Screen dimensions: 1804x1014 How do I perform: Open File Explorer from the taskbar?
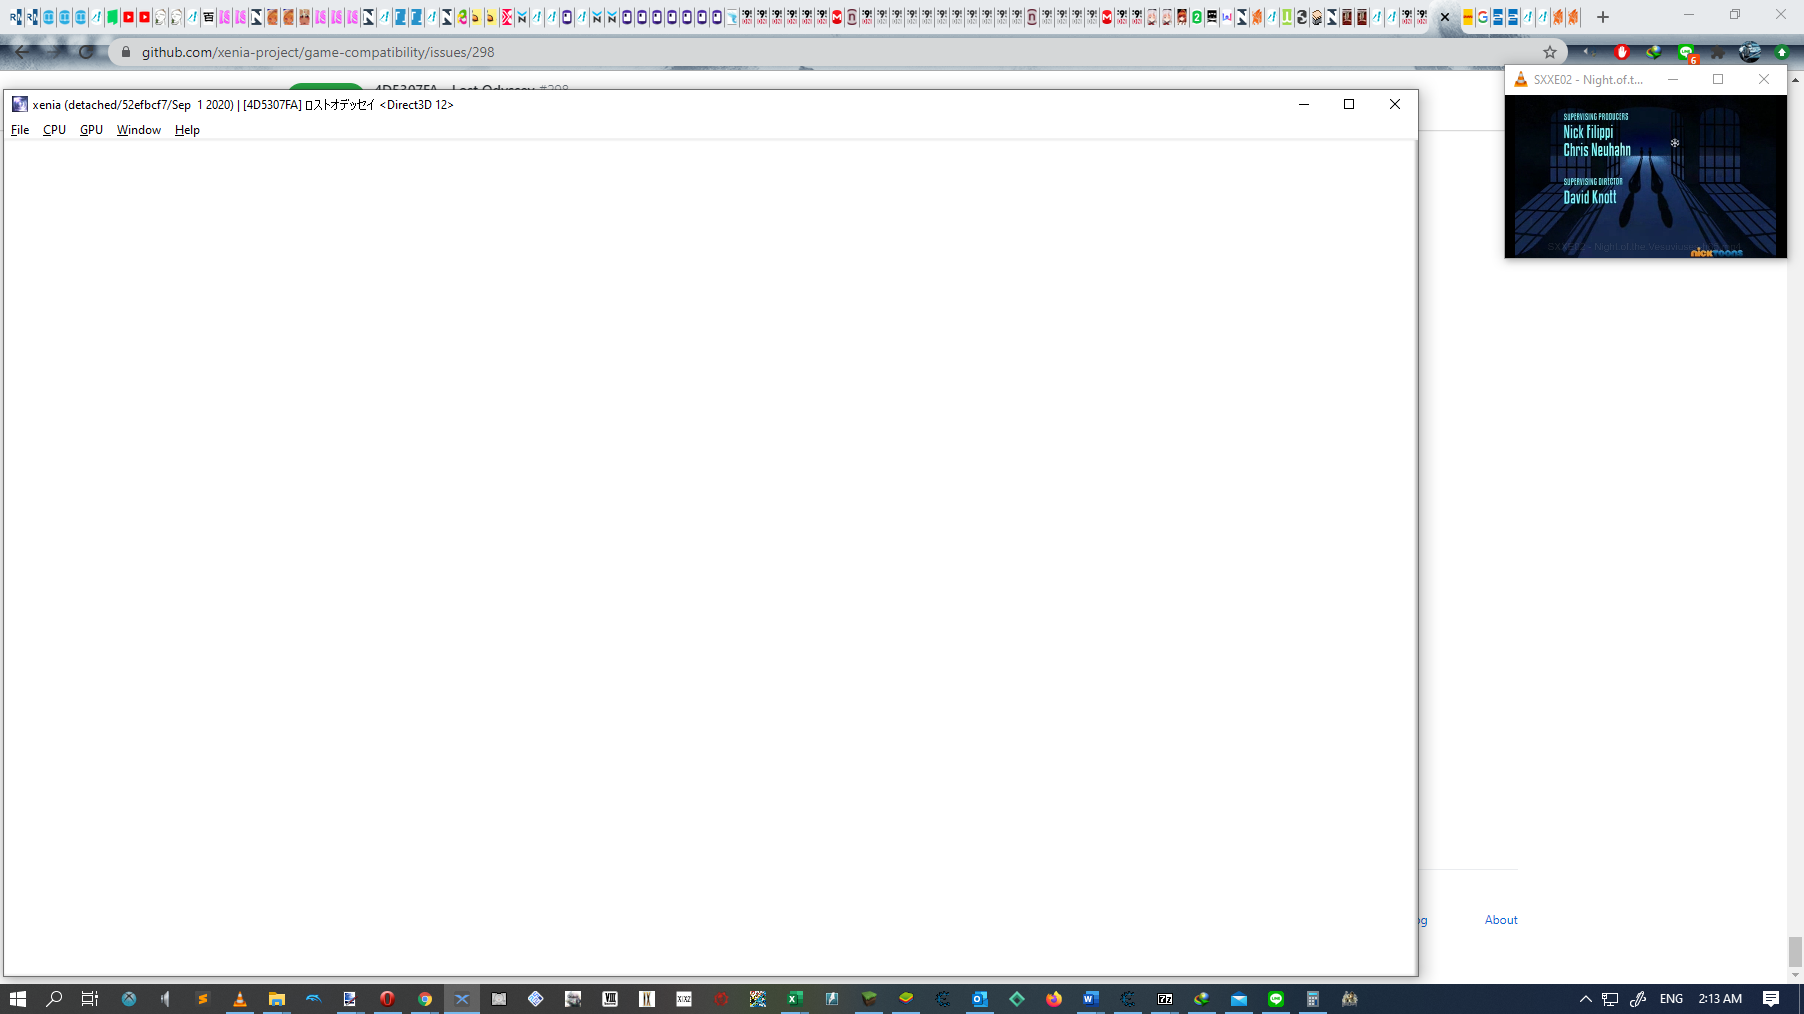[x=277, y=999]
